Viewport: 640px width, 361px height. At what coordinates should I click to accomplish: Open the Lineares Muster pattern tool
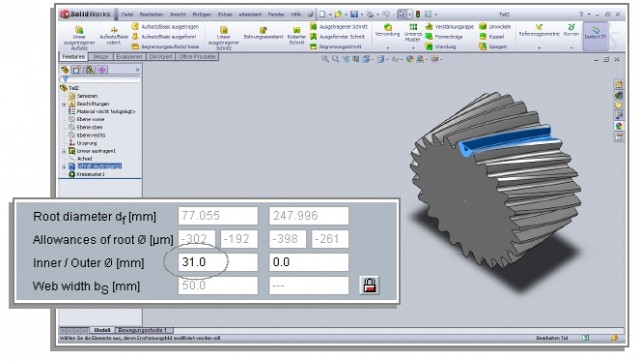413,27
